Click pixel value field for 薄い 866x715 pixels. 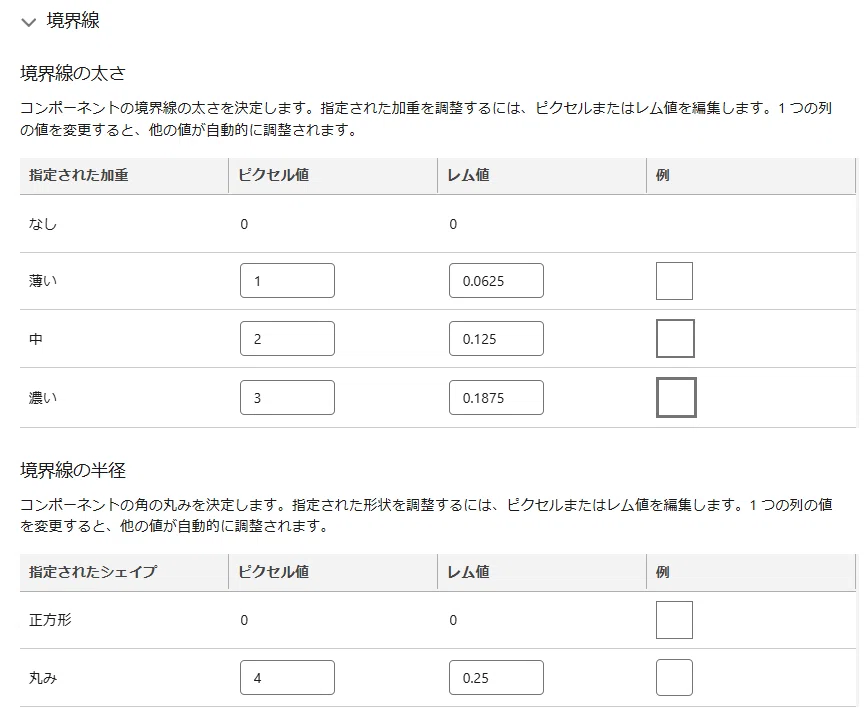point(287,280)
